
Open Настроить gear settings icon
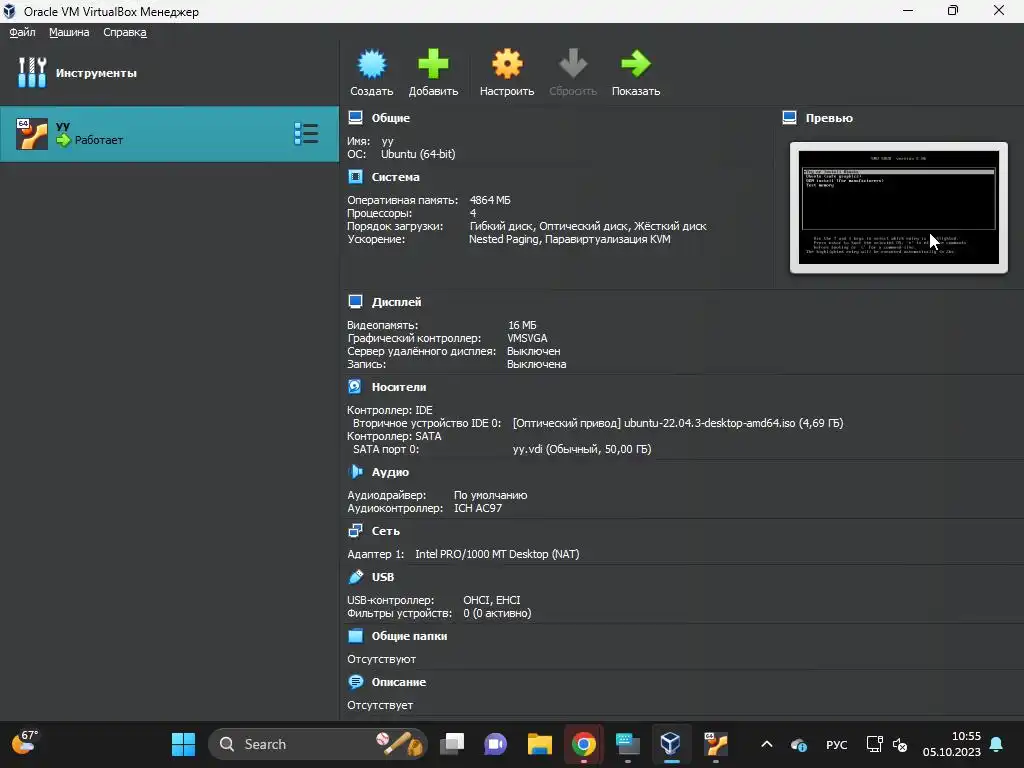[507, 64]
